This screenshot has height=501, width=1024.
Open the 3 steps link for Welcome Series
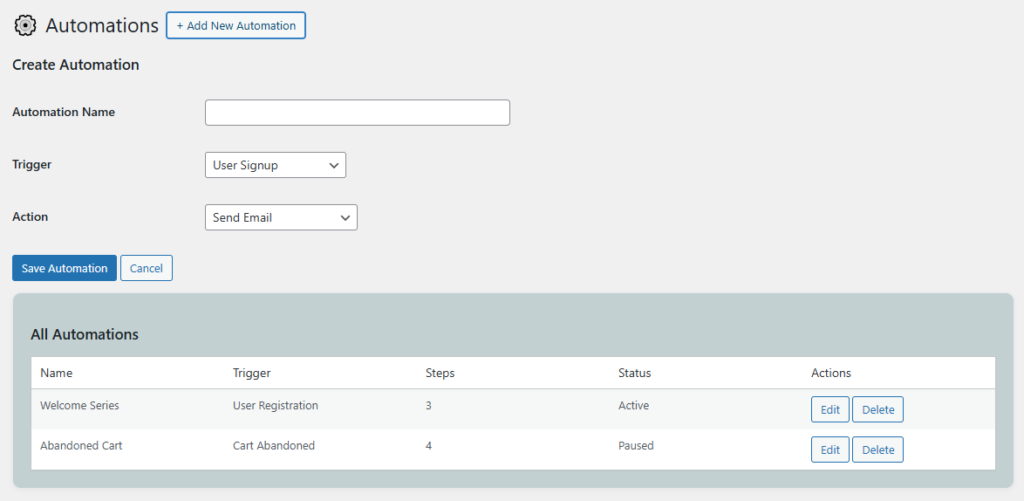click(x=429, y=406)
